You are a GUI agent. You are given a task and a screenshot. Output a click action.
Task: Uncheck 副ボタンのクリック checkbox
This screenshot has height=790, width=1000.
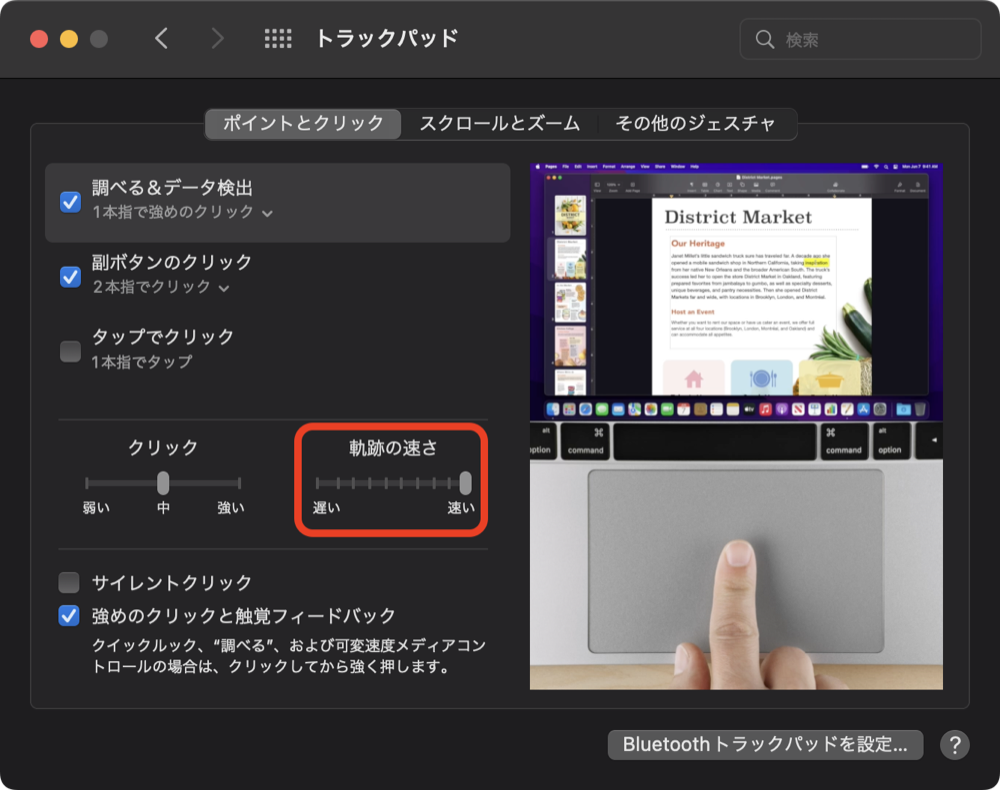pyautogui.click(x=70, y=277)
